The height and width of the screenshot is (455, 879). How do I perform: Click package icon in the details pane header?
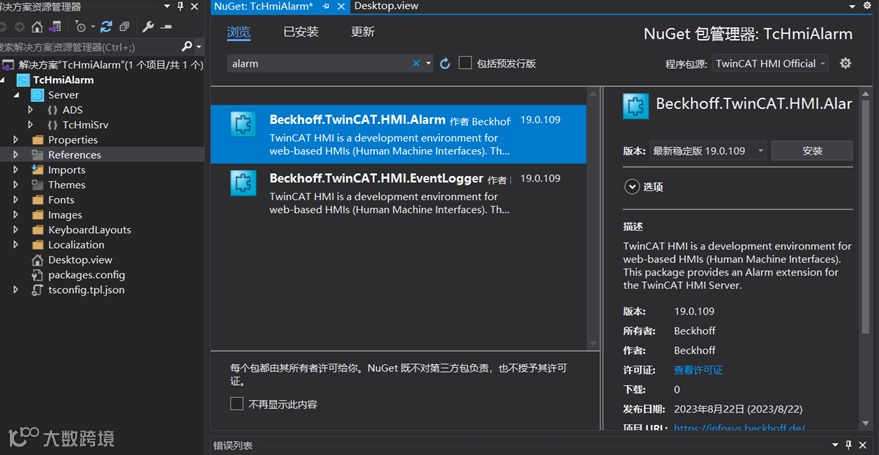(x=636, y=106)
